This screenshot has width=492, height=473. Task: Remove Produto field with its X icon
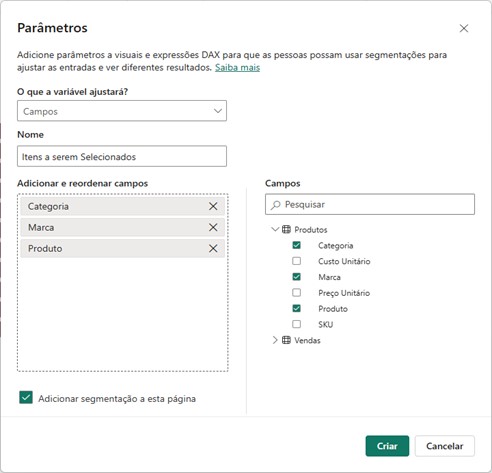point(213,248)
